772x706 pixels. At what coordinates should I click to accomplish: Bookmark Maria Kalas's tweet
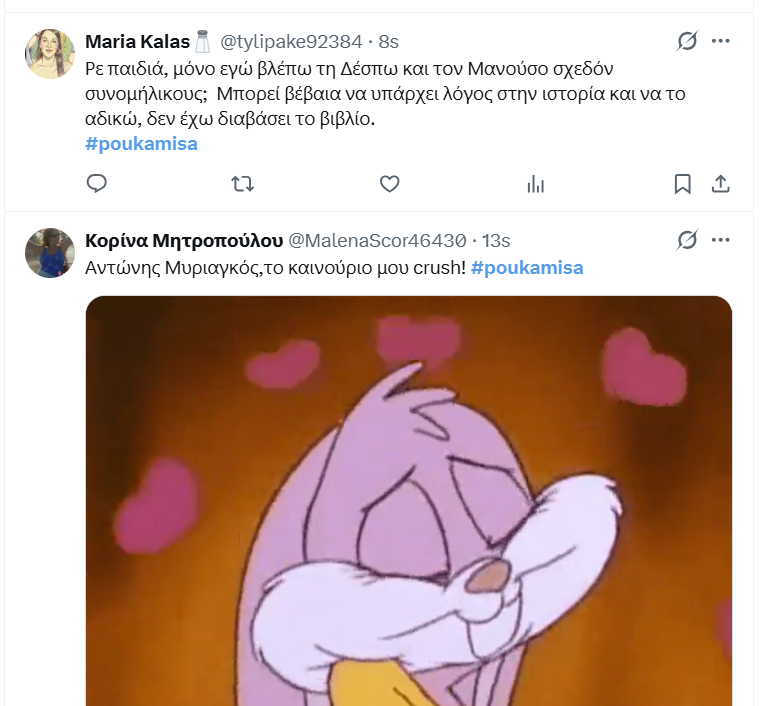(682, 184)
